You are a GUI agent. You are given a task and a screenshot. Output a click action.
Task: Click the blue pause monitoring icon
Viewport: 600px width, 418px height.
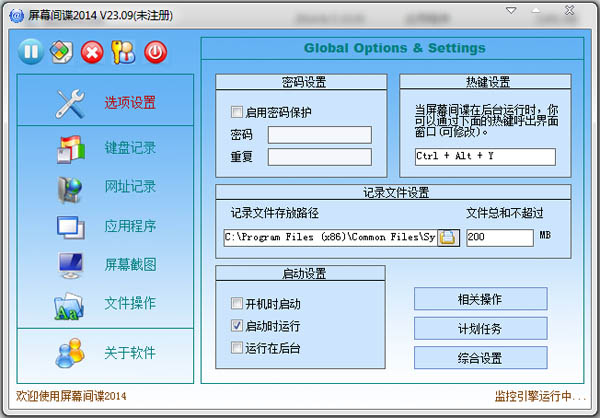click(x=30, y=52)
